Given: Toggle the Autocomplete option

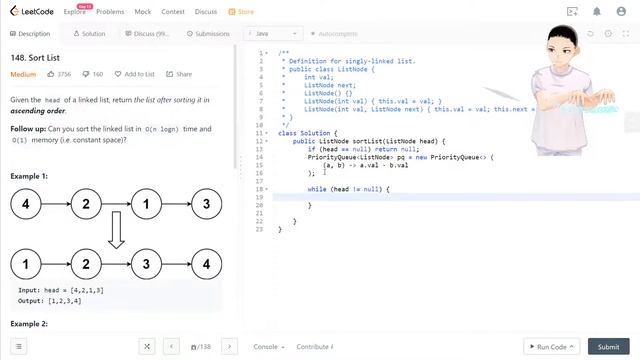Looking at the screenshot, I should [334, 33].
